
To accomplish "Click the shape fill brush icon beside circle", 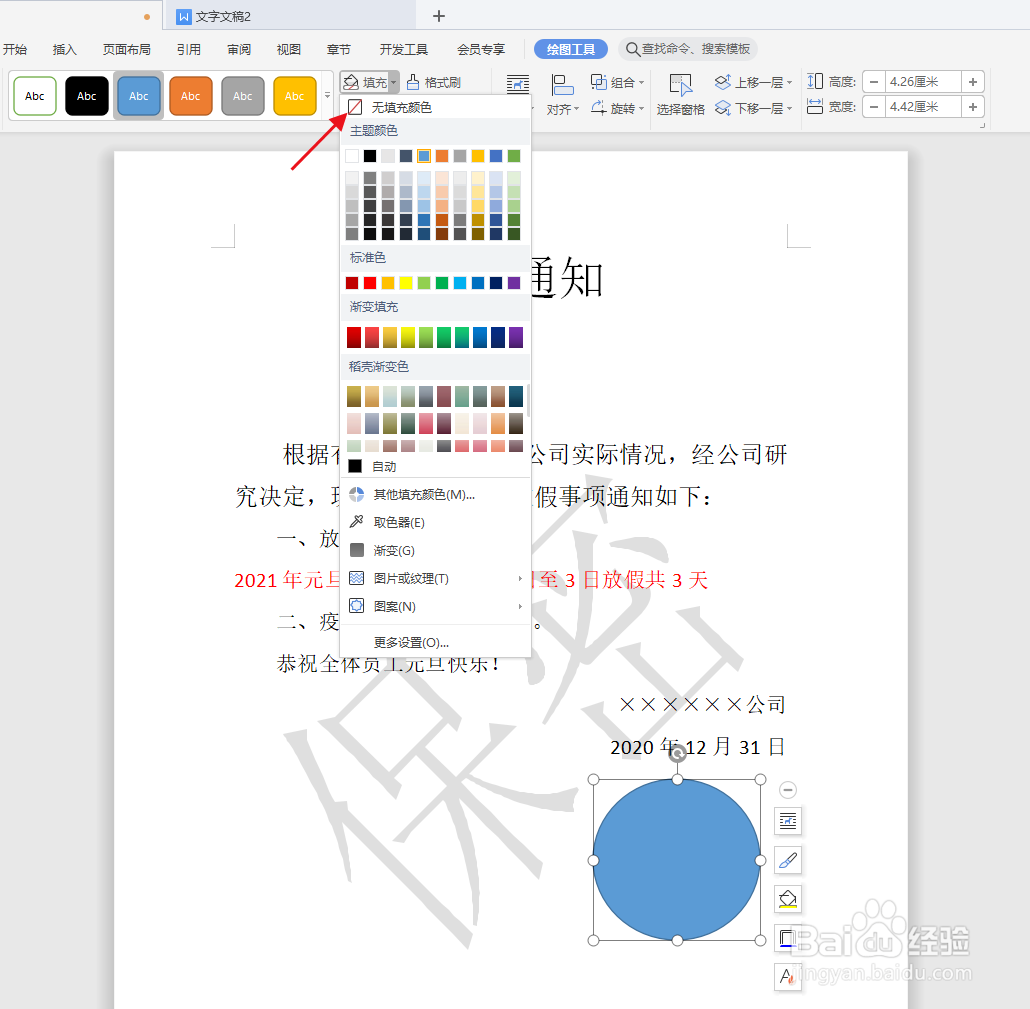I will tap(788, 860).
